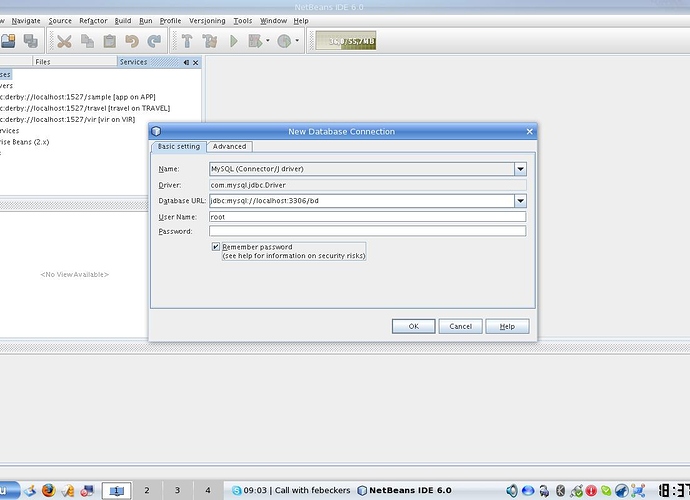
Task: Click the Cut scissors icon in toolbar
Action: click(64, 41)
